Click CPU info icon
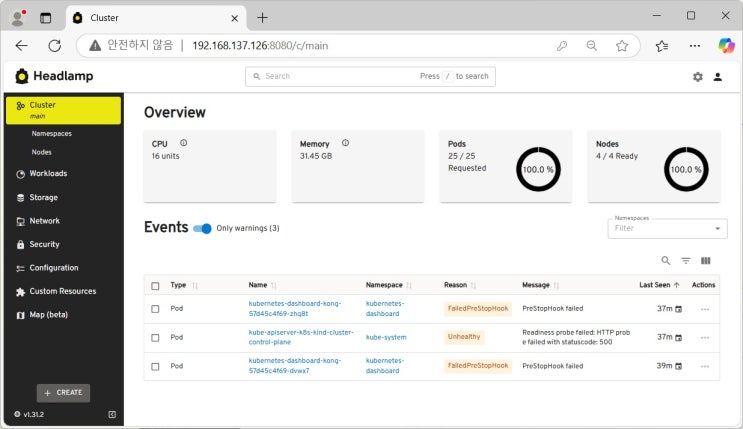The width and height of the screenshot is (743, 429). click(183, 143)
